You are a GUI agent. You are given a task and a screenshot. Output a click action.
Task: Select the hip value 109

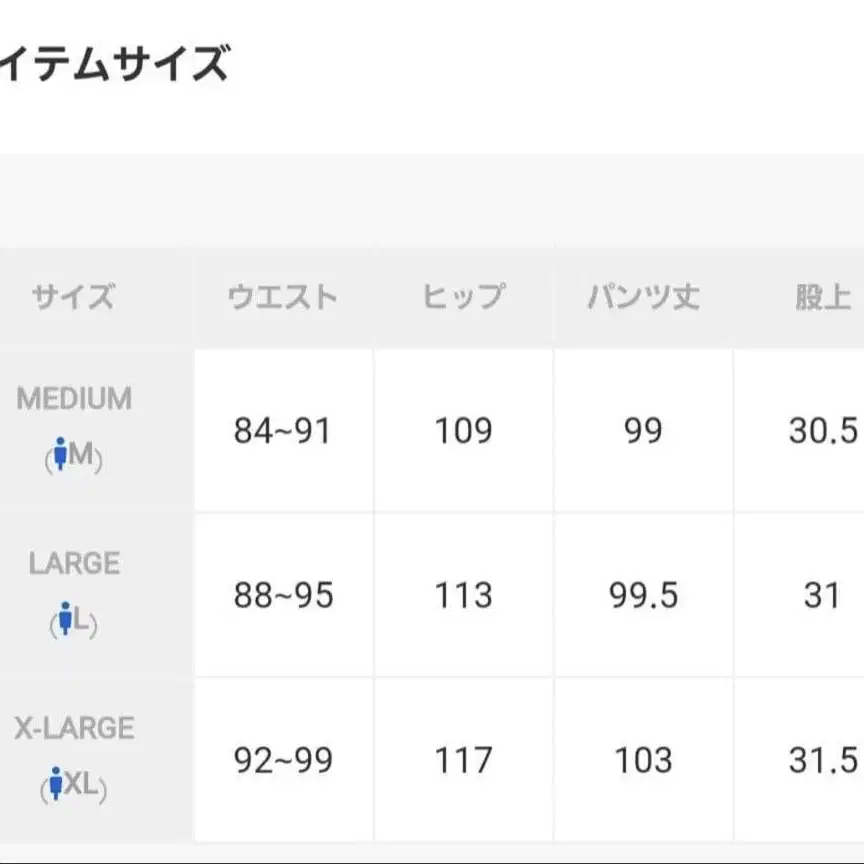point(463,431)
